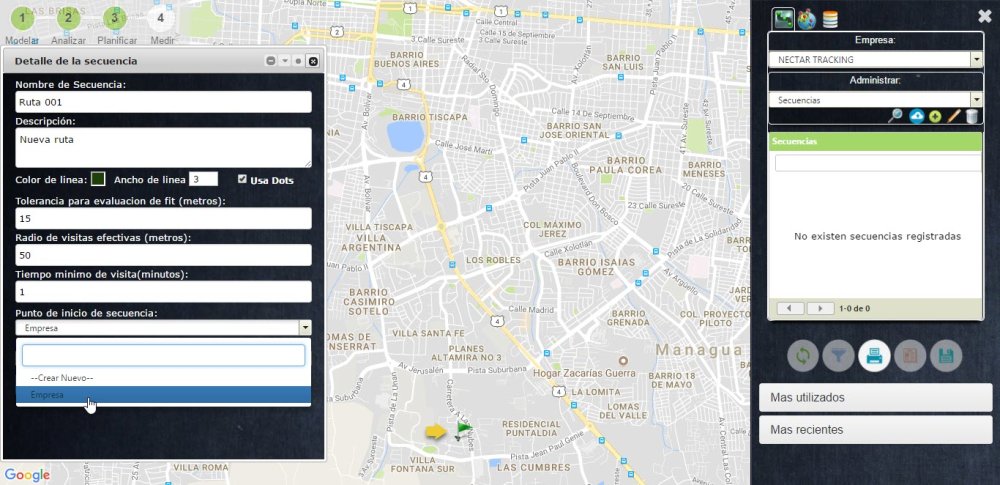This screenshot has width=1000, height=485.
Task: Click the funnel filter circular button
Action: coord(838,356)
